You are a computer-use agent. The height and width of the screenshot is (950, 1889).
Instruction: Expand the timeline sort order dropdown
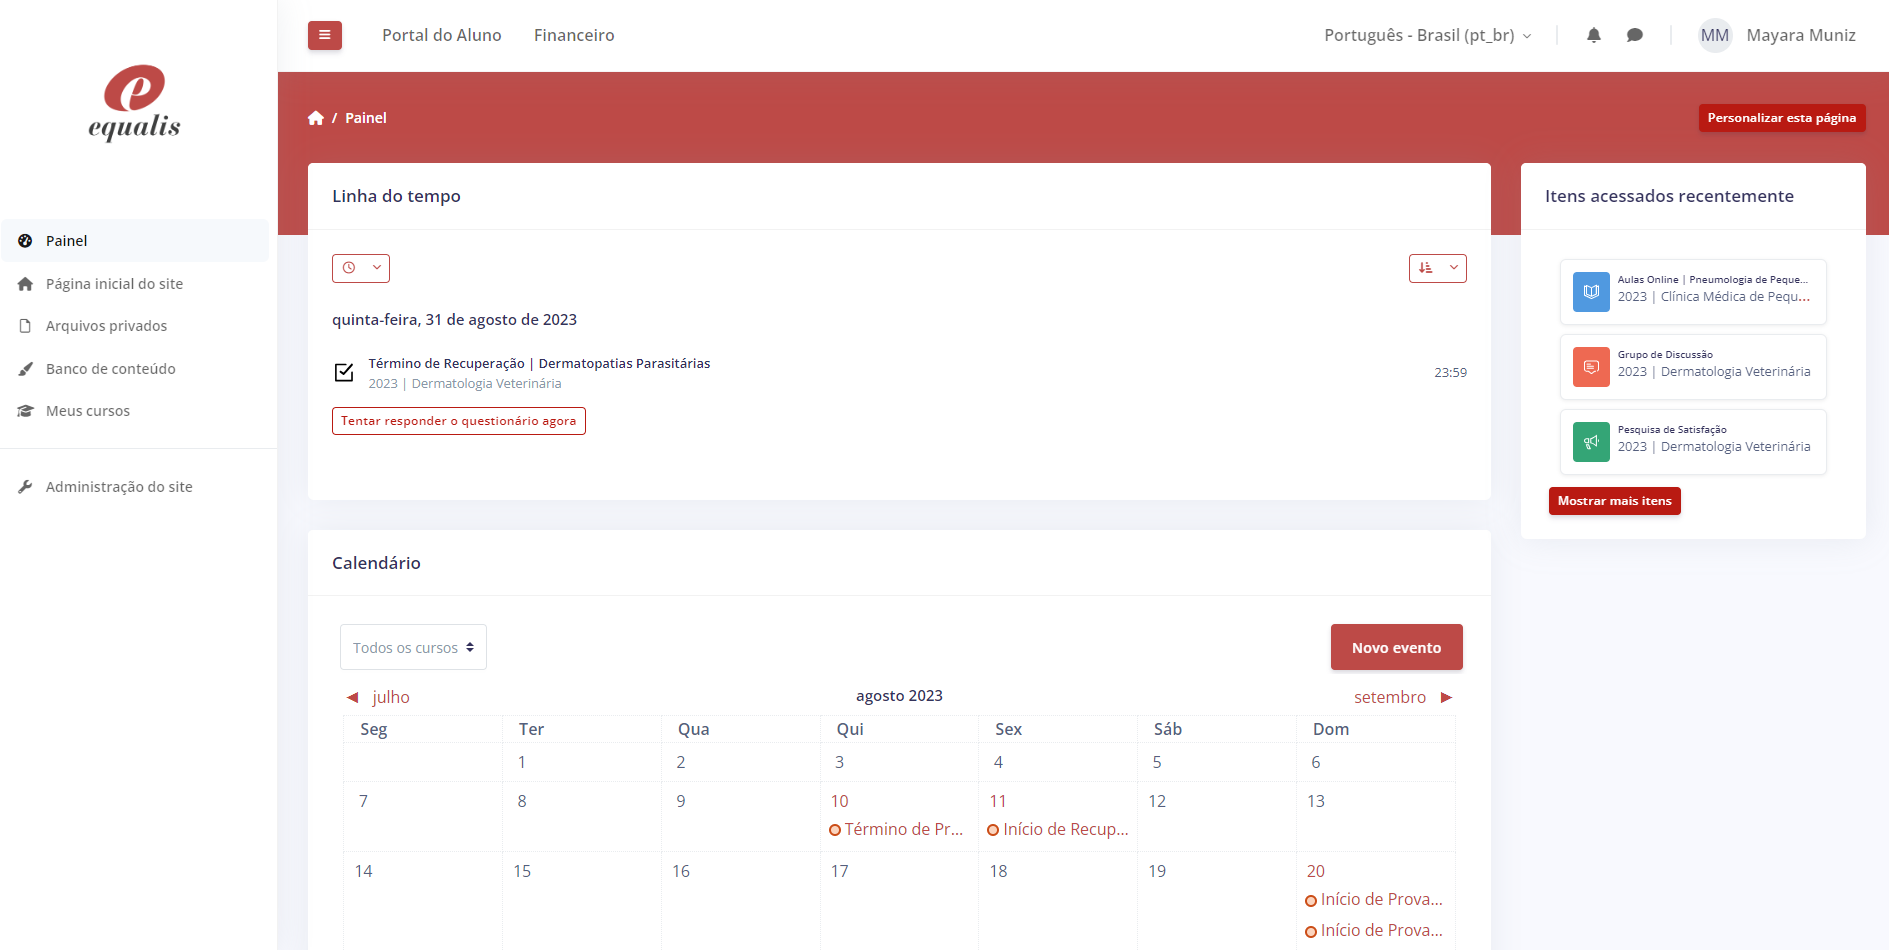(x=1437, y=268)
